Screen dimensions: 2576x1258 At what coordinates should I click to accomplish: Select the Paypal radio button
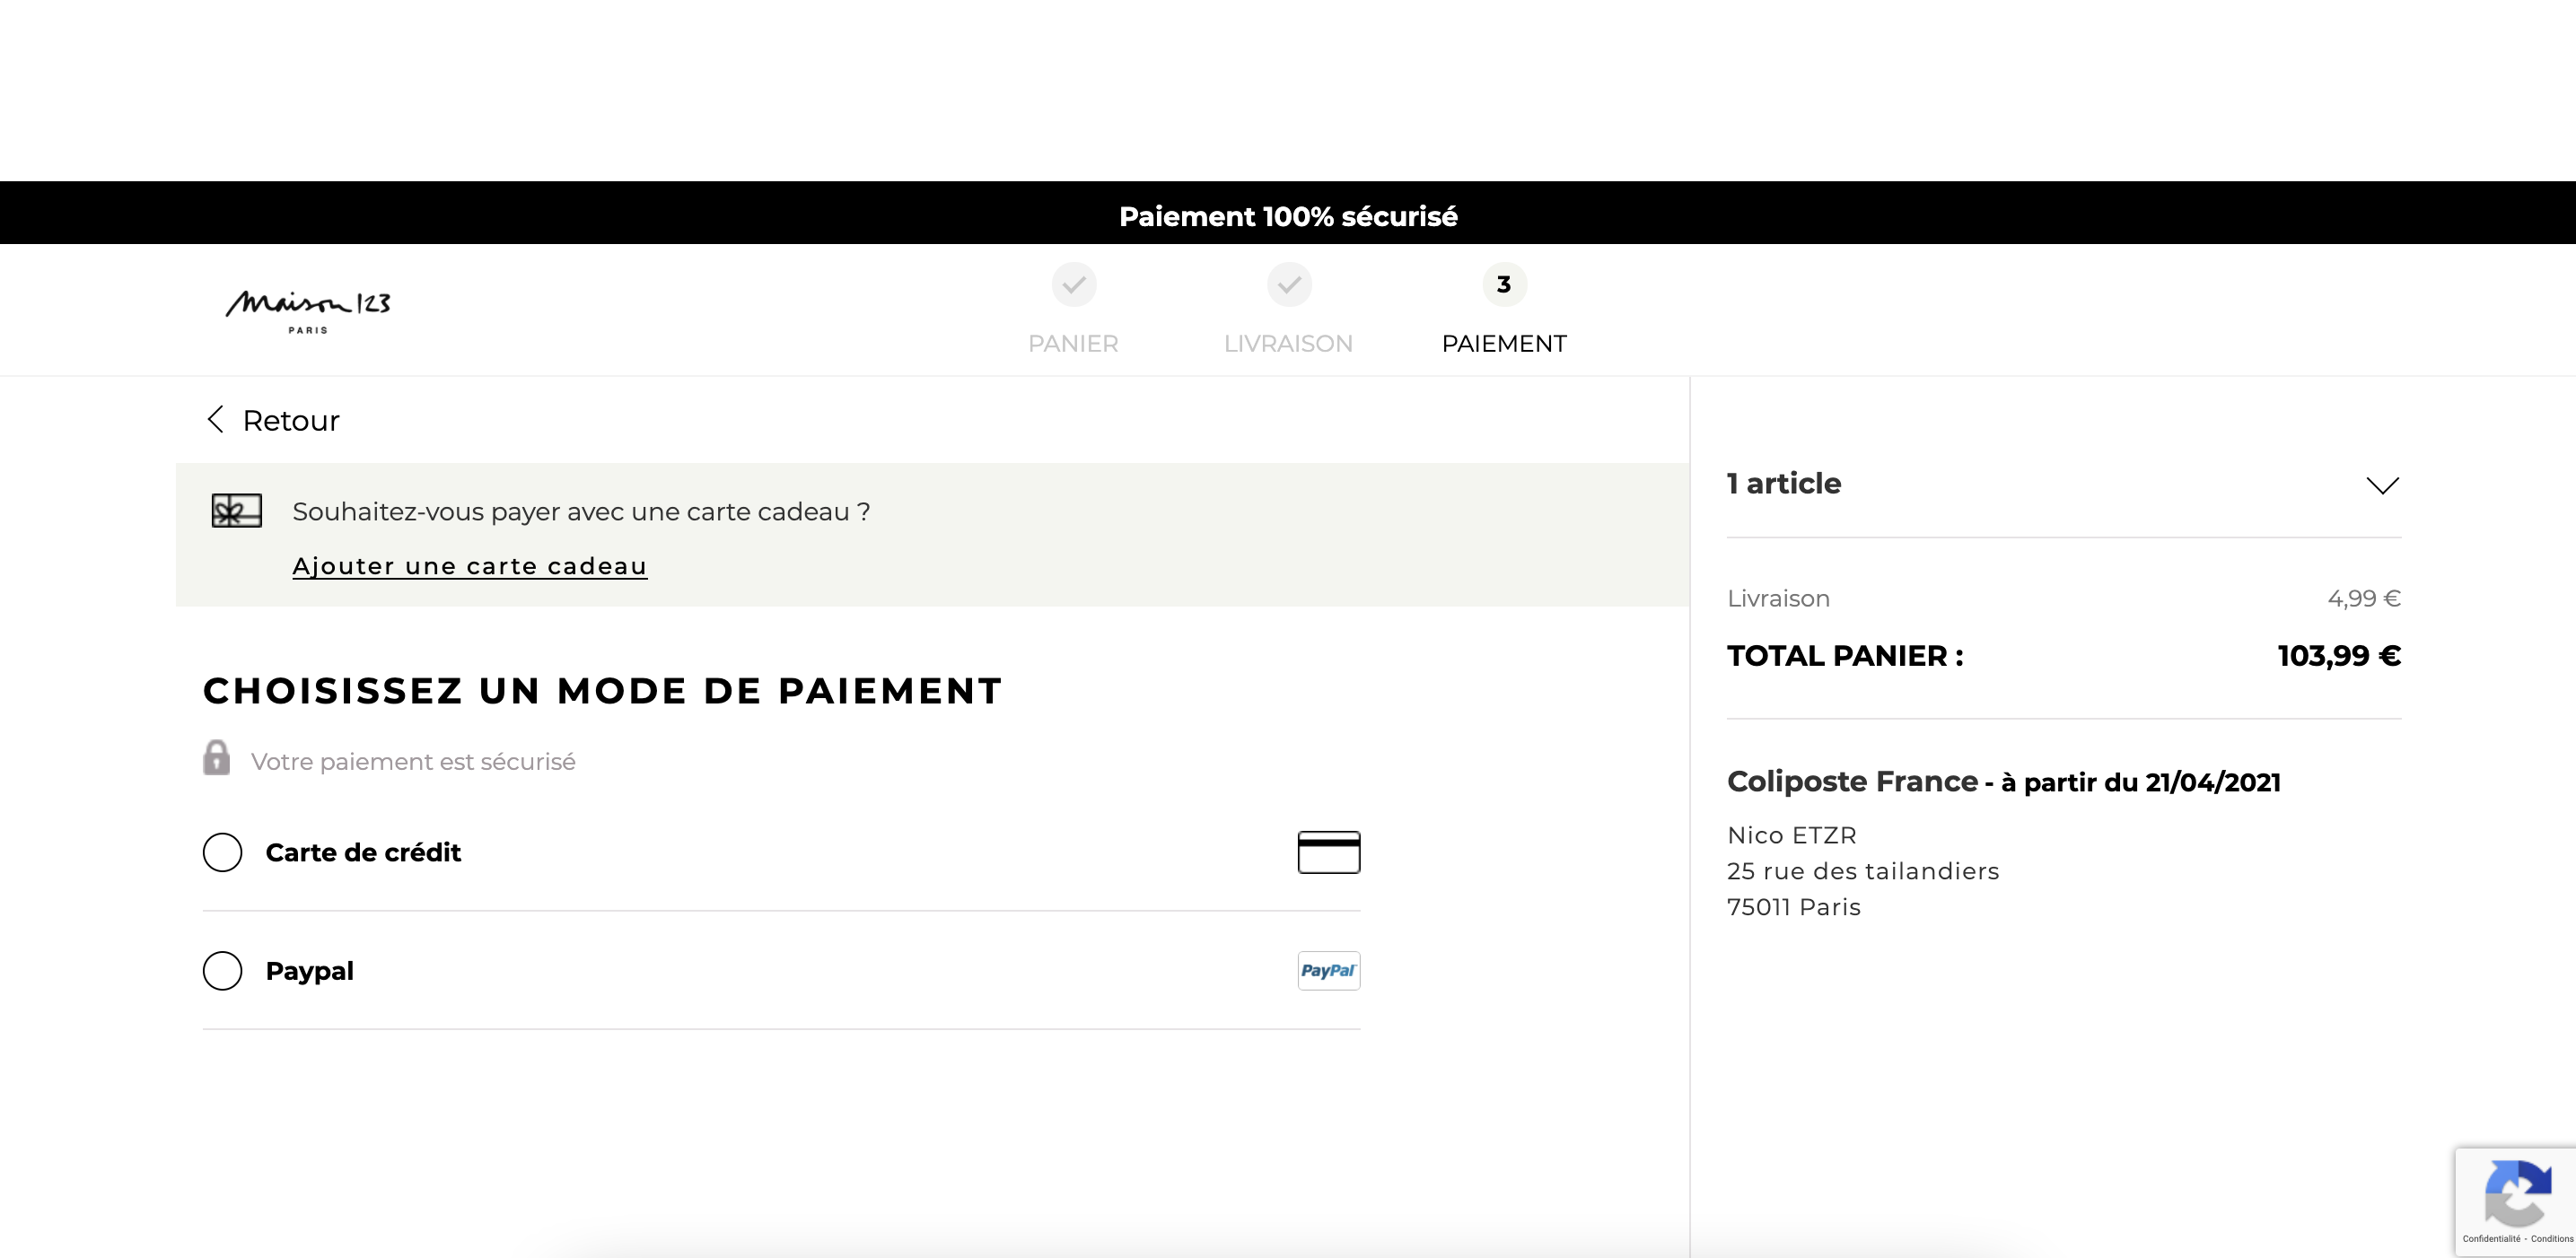[x=223, y=970]
